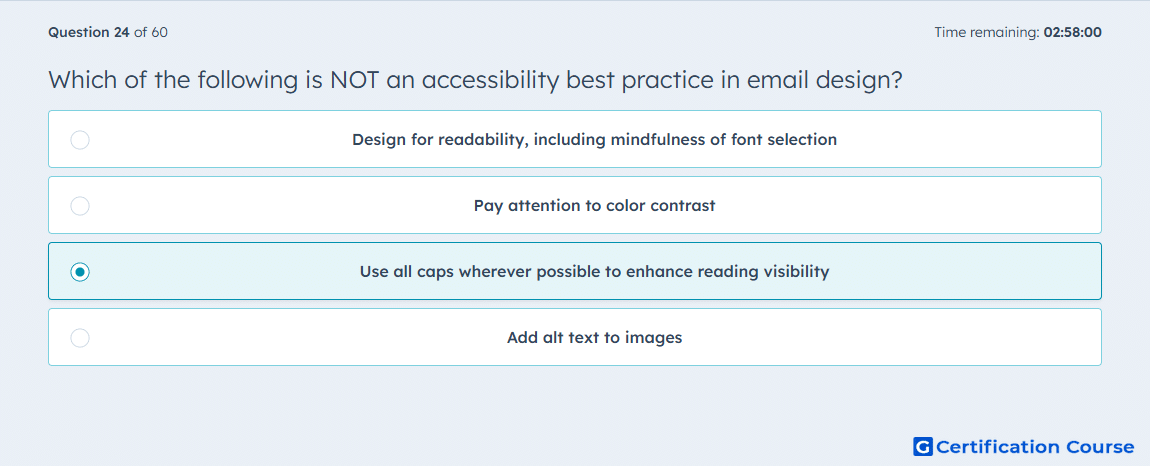Click the bold Question 24 label

(89, 32)
